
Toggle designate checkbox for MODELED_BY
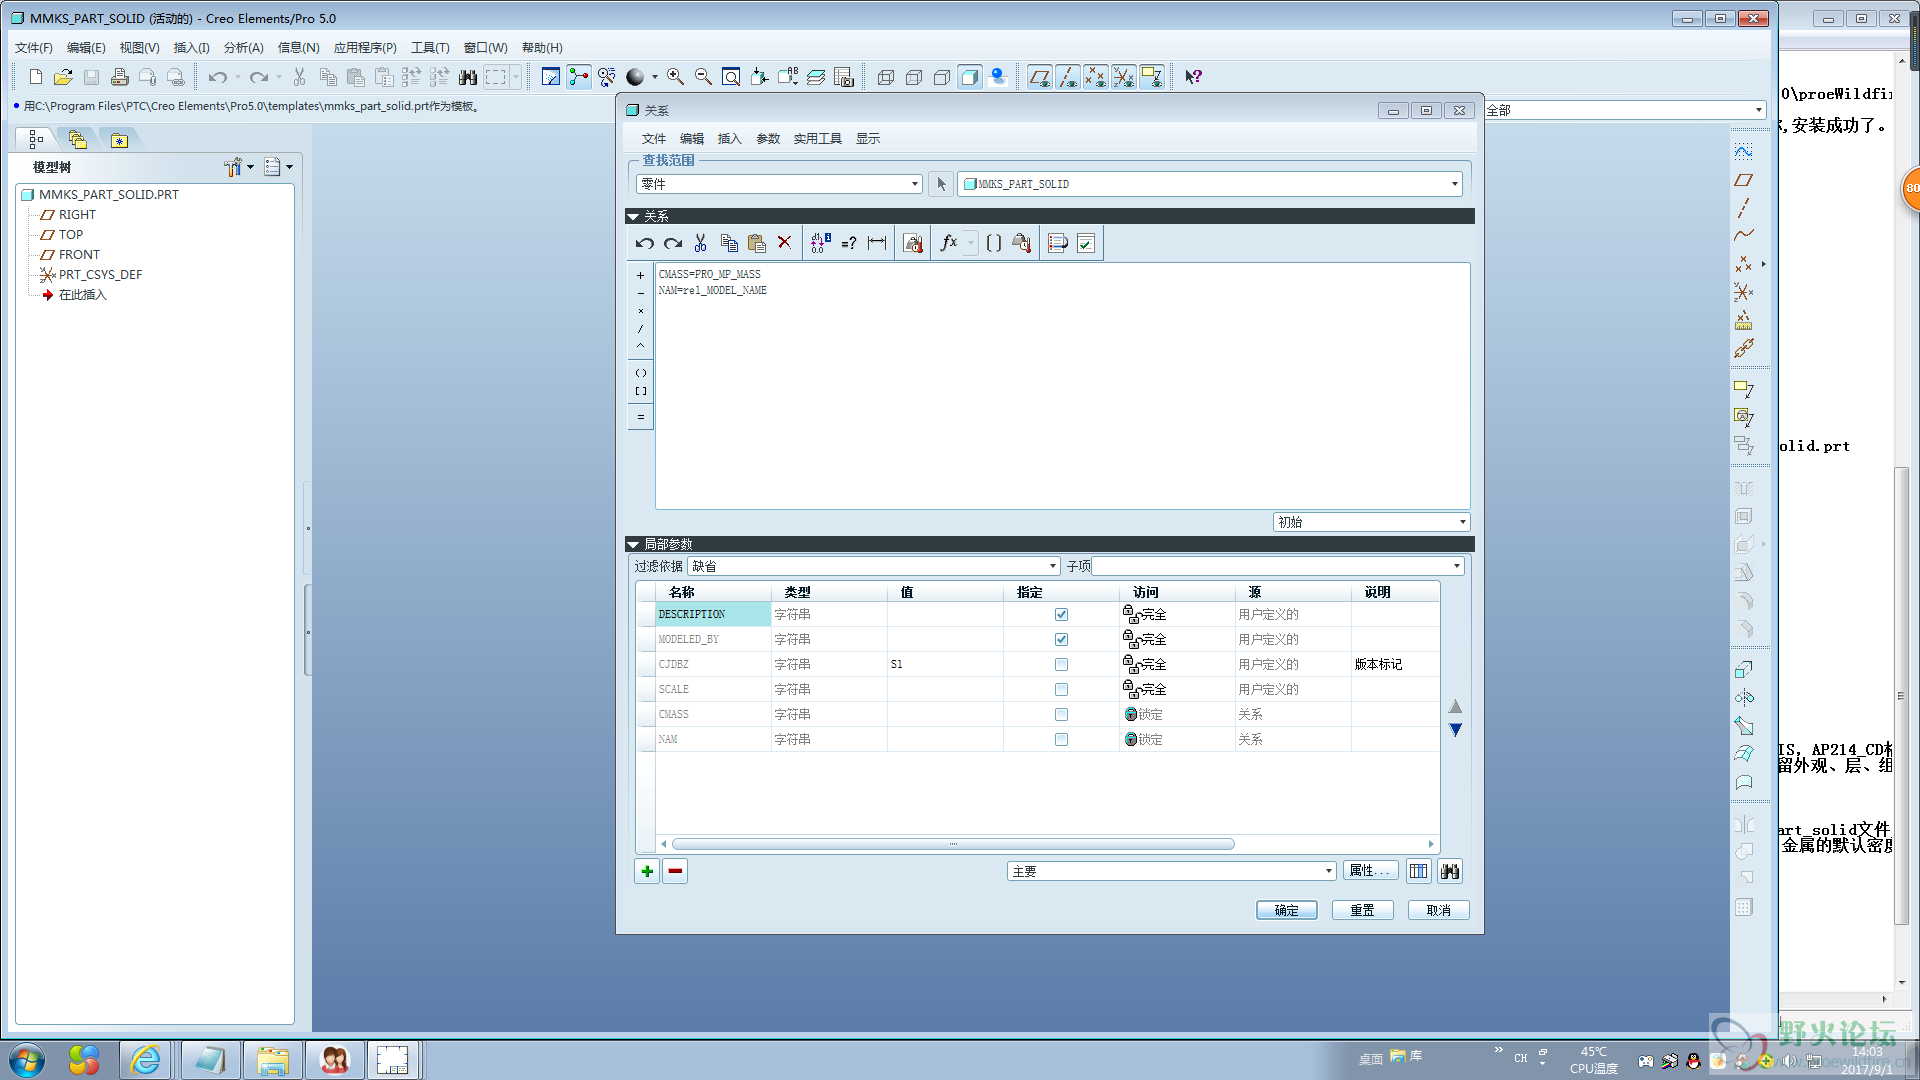[x=1061, y=640]
